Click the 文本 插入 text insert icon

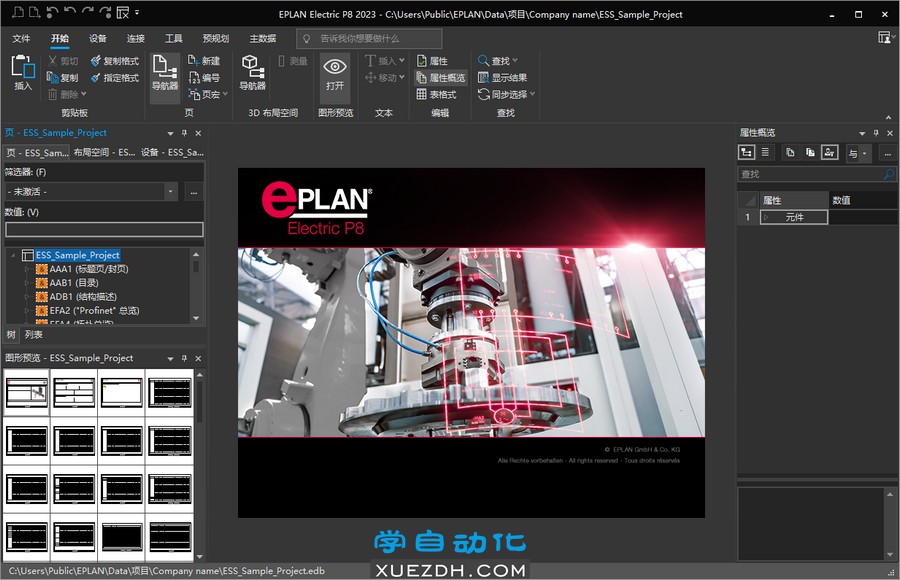click(x=370, y=60)
